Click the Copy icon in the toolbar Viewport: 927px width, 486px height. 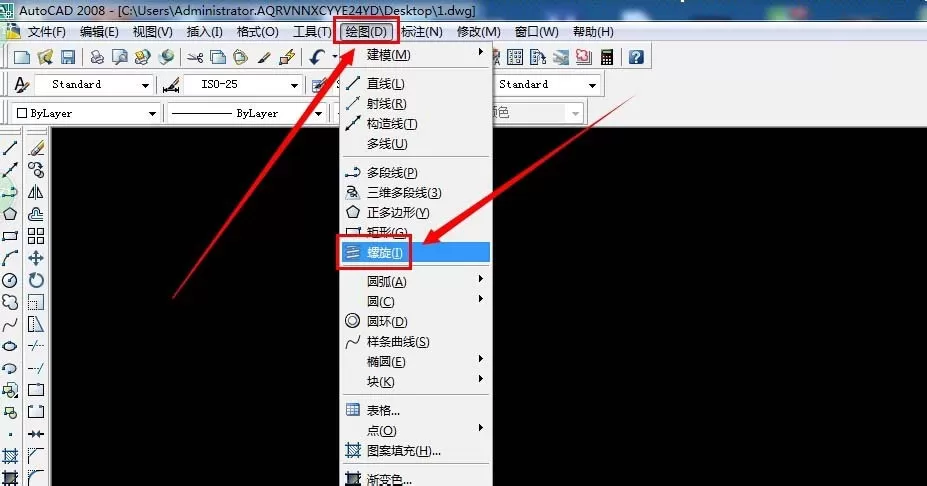pos(218,57)
